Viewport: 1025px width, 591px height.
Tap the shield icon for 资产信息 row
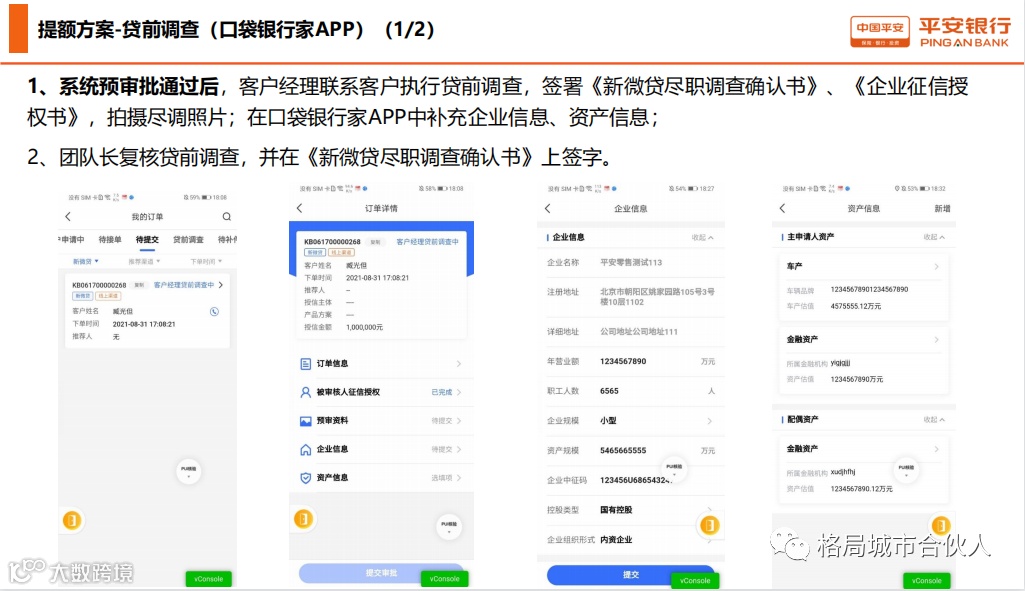[305, 478]
